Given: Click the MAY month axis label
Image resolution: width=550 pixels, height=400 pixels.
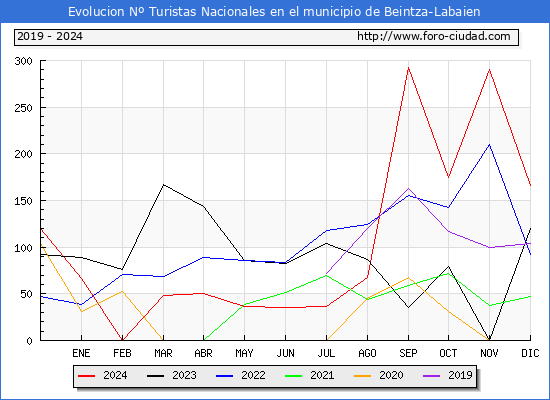Looking at the screenshot, I should click(x=244, y=353).
